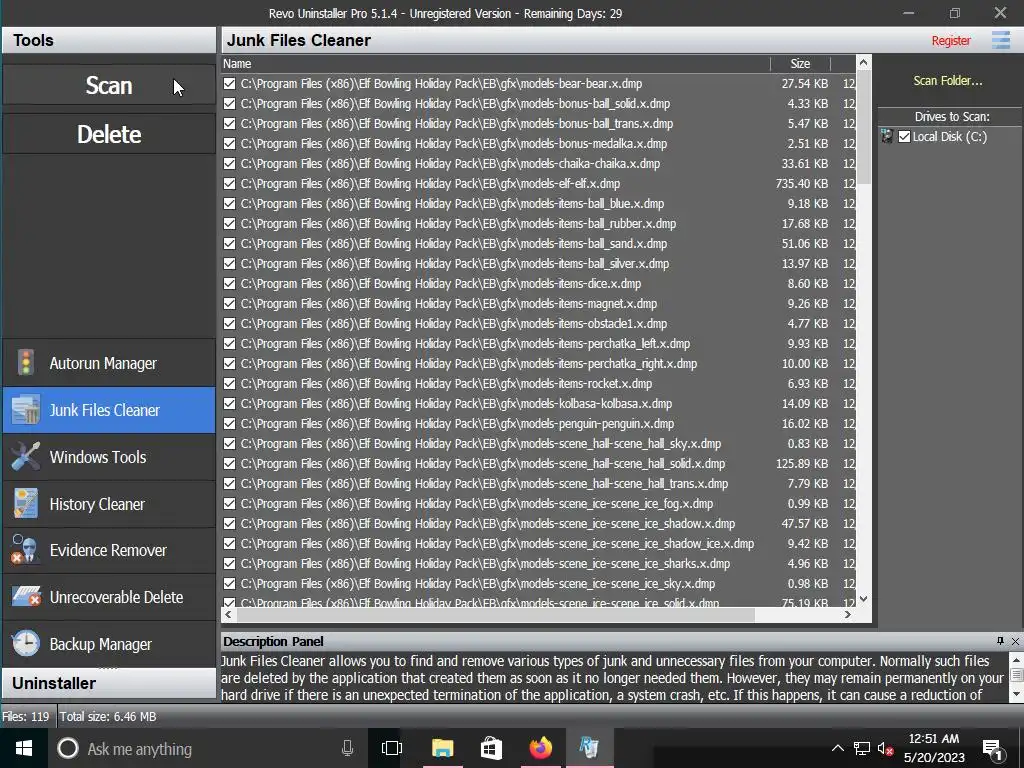Close the Description Panel
The height and width of the screenshot is (768, 1024).
pyautogui.click(x=1016, y=641)
